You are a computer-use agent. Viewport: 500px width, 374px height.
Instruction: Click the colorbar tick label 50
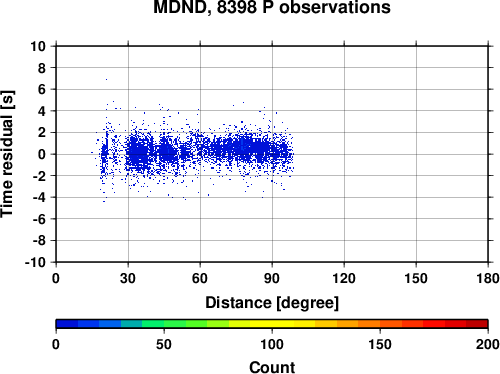[x=164, y=344]
